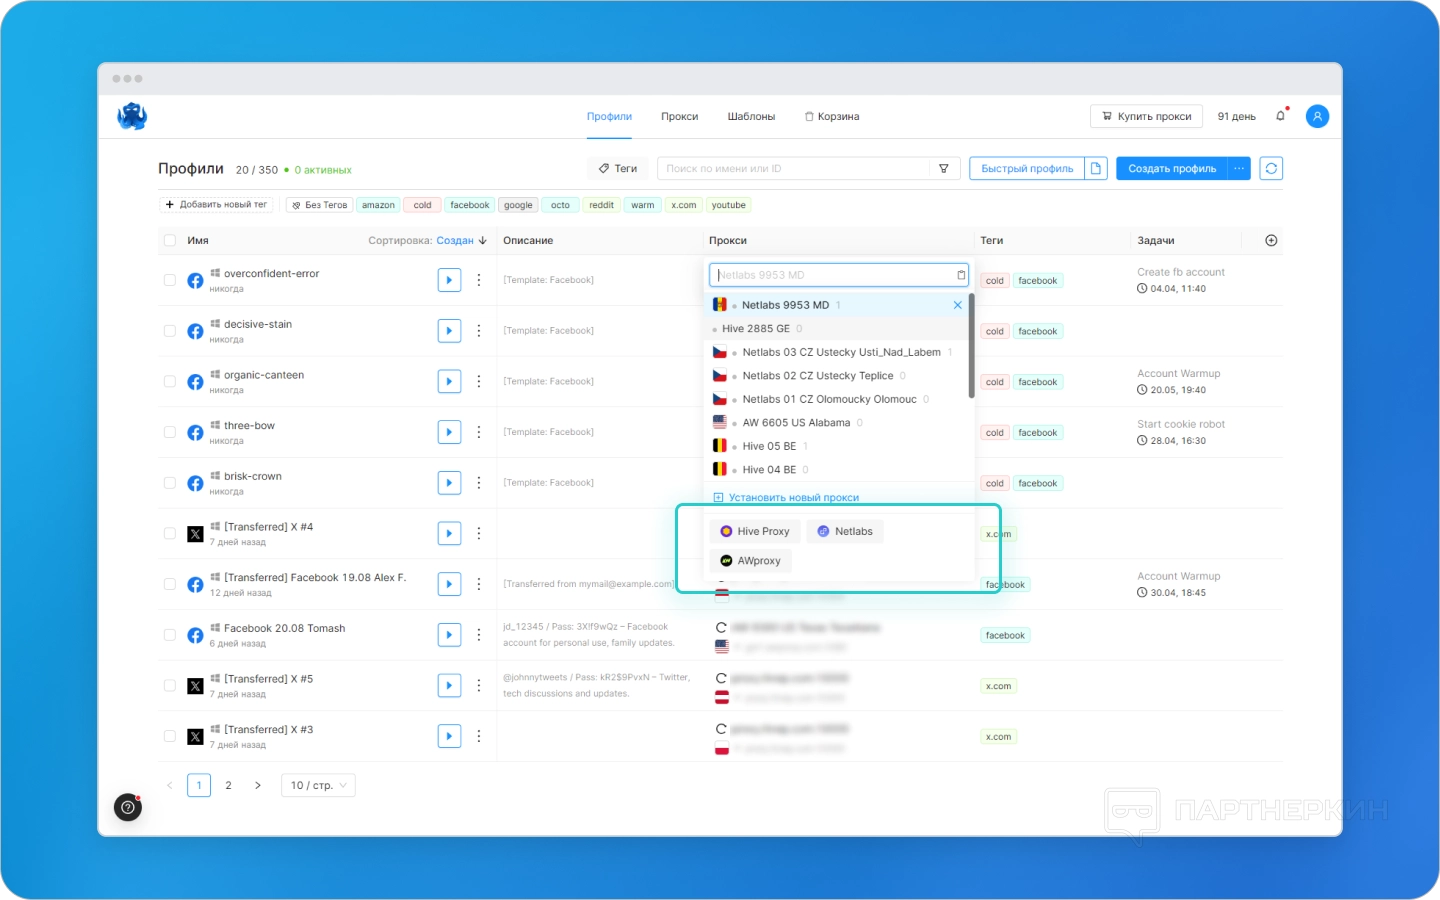Launch the brisk-crown profile
The width and height of the screenshot is (1440, 900).
coord(449,483)
